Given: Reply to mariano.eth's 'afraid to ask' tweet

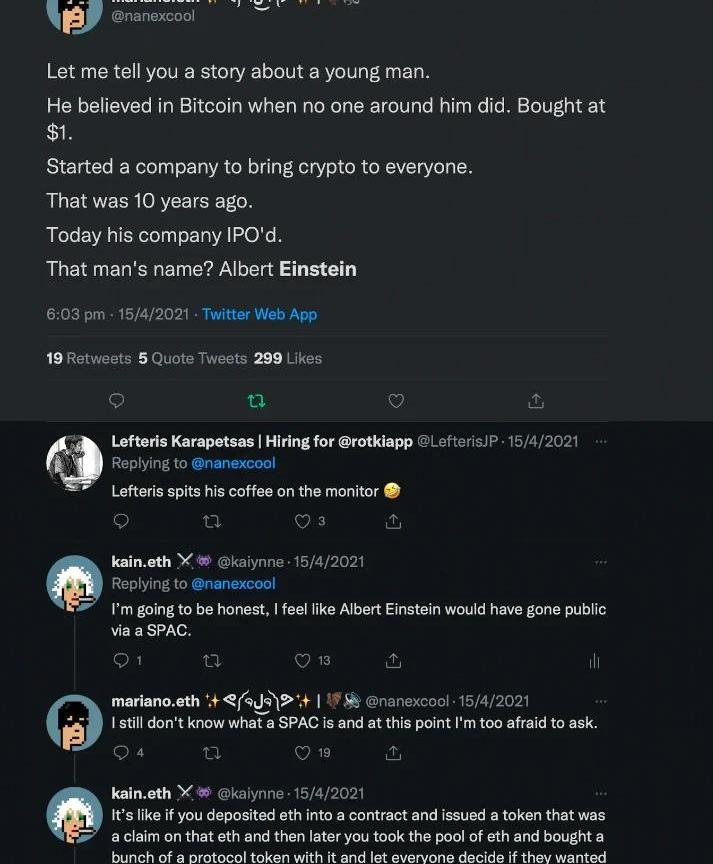Looking at the screenshot, I should pyautogui.click(x=122, y=752).
